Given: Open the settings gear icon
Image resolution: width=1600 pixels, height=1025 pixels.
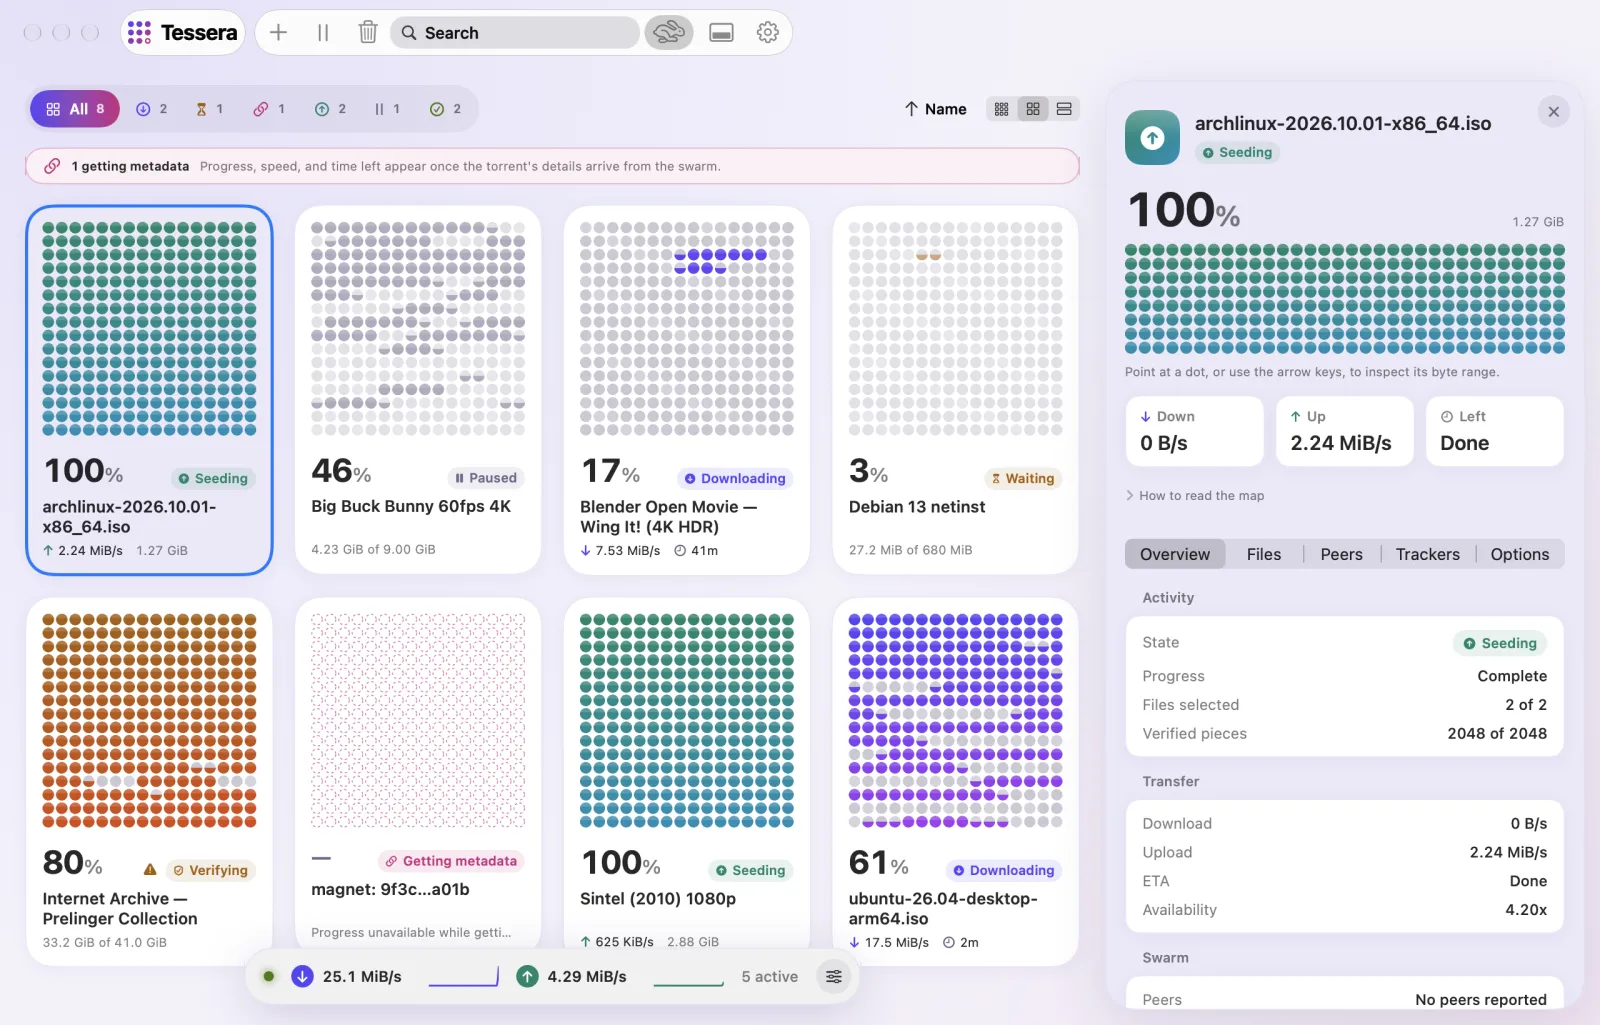Looking at the screenshot, I should tap(768, 33).
